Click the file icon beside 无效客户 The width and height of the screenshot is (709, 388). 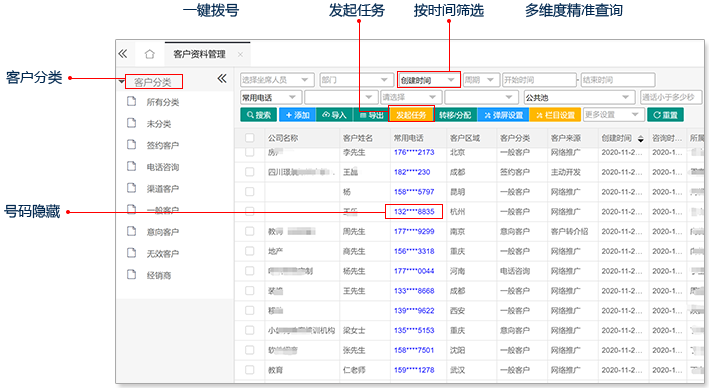coord(132,253)
